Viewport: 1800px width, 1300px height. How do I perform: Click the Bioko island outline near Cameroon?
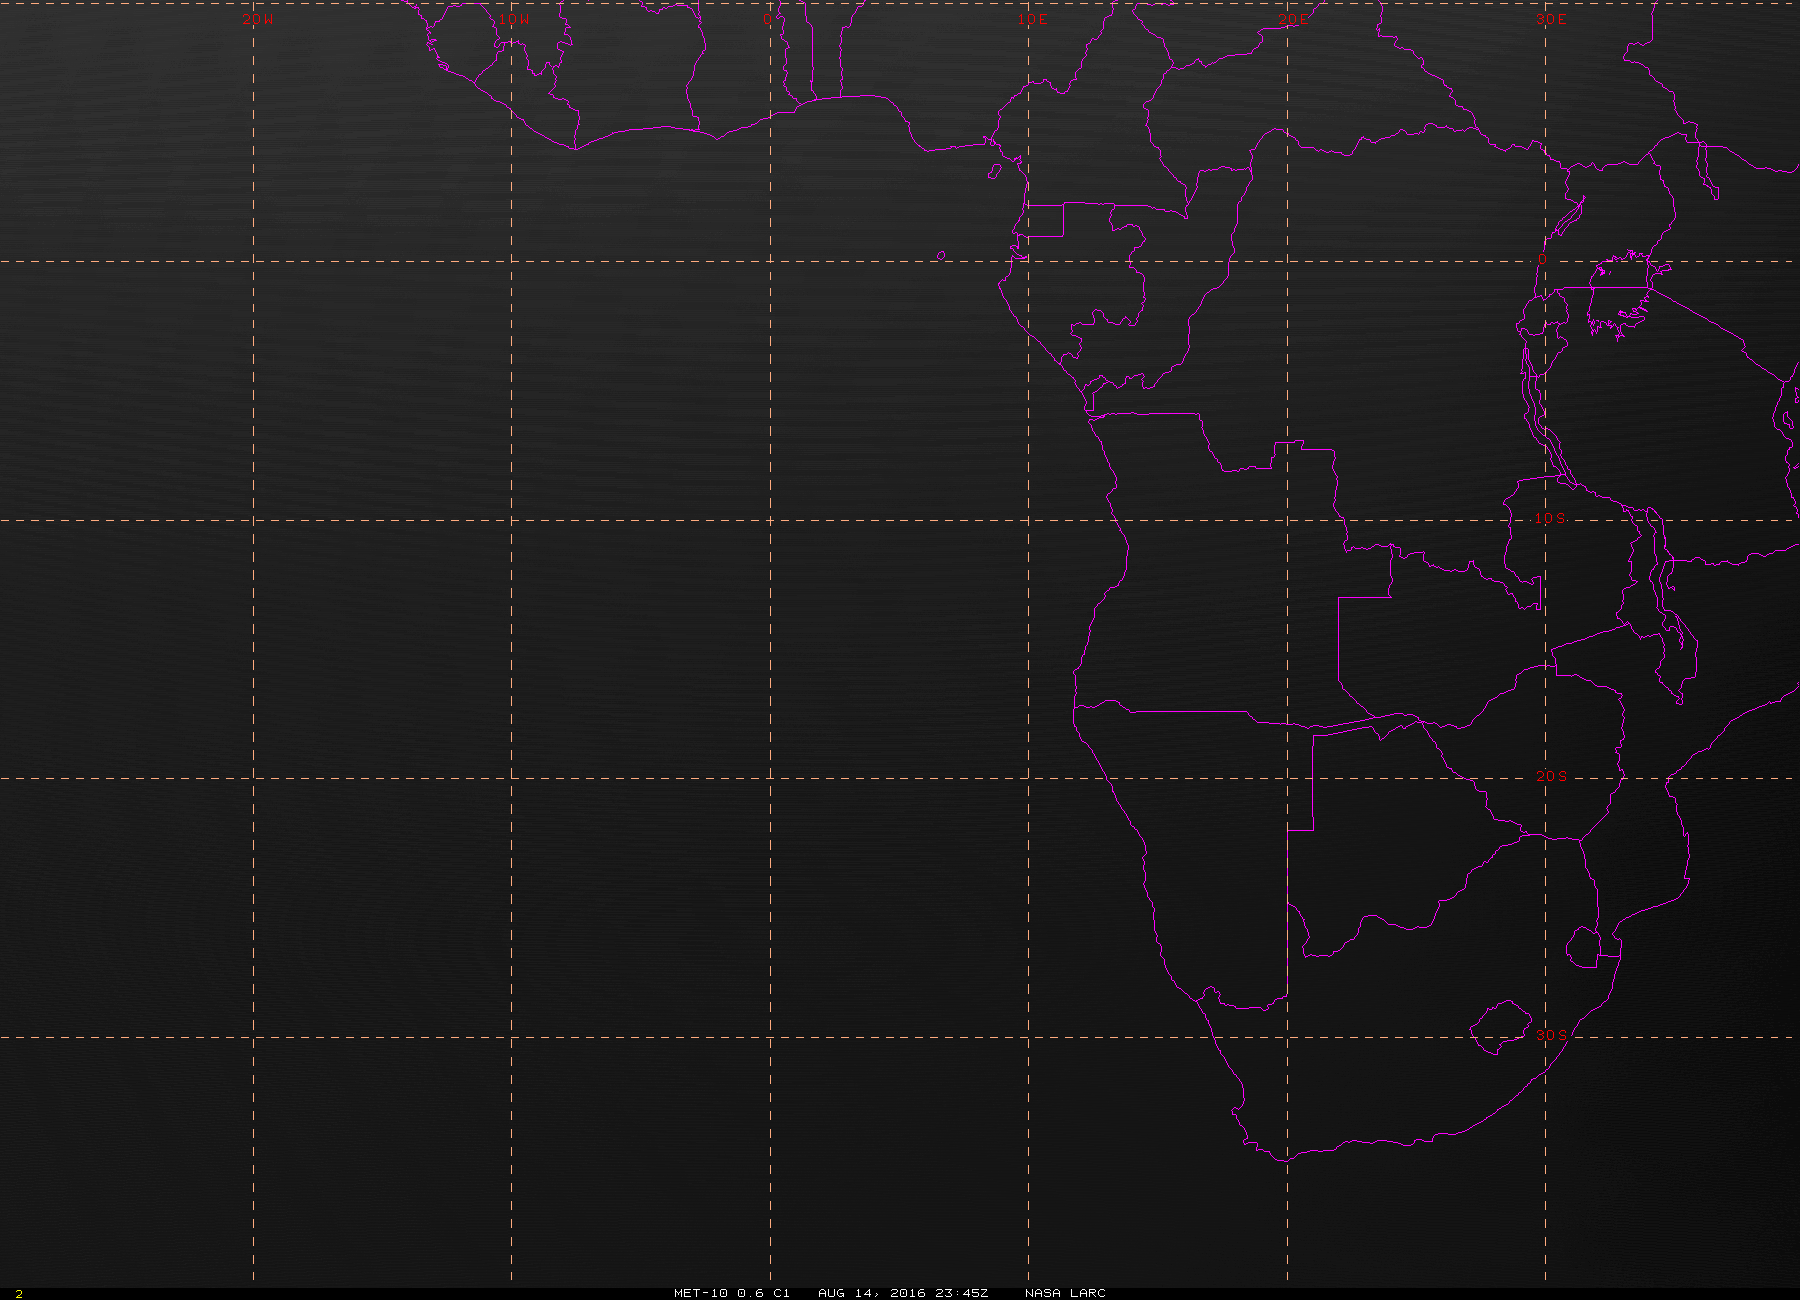[993, 172]
